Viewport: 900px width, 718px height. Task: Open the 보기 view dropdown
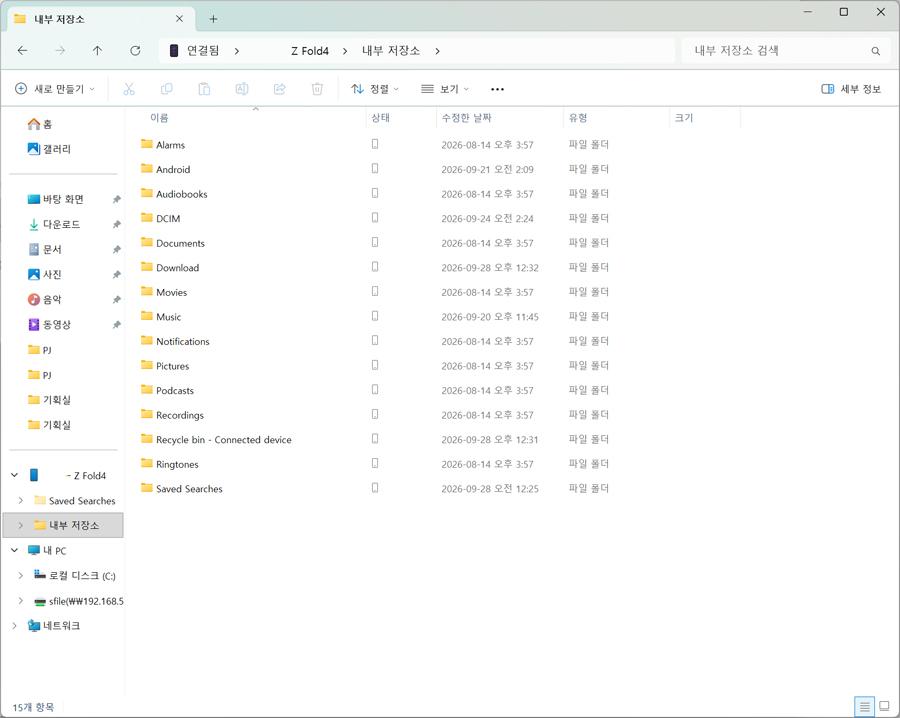point(445,89)
